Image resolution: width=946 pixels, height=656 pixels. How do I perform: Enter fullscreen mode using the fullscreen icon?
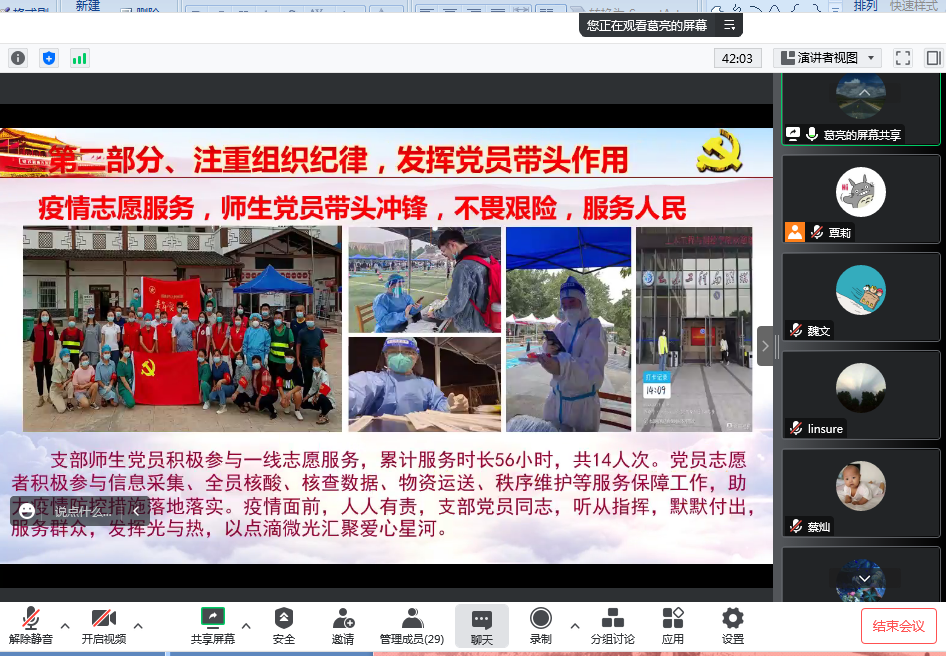pos(902,58)
